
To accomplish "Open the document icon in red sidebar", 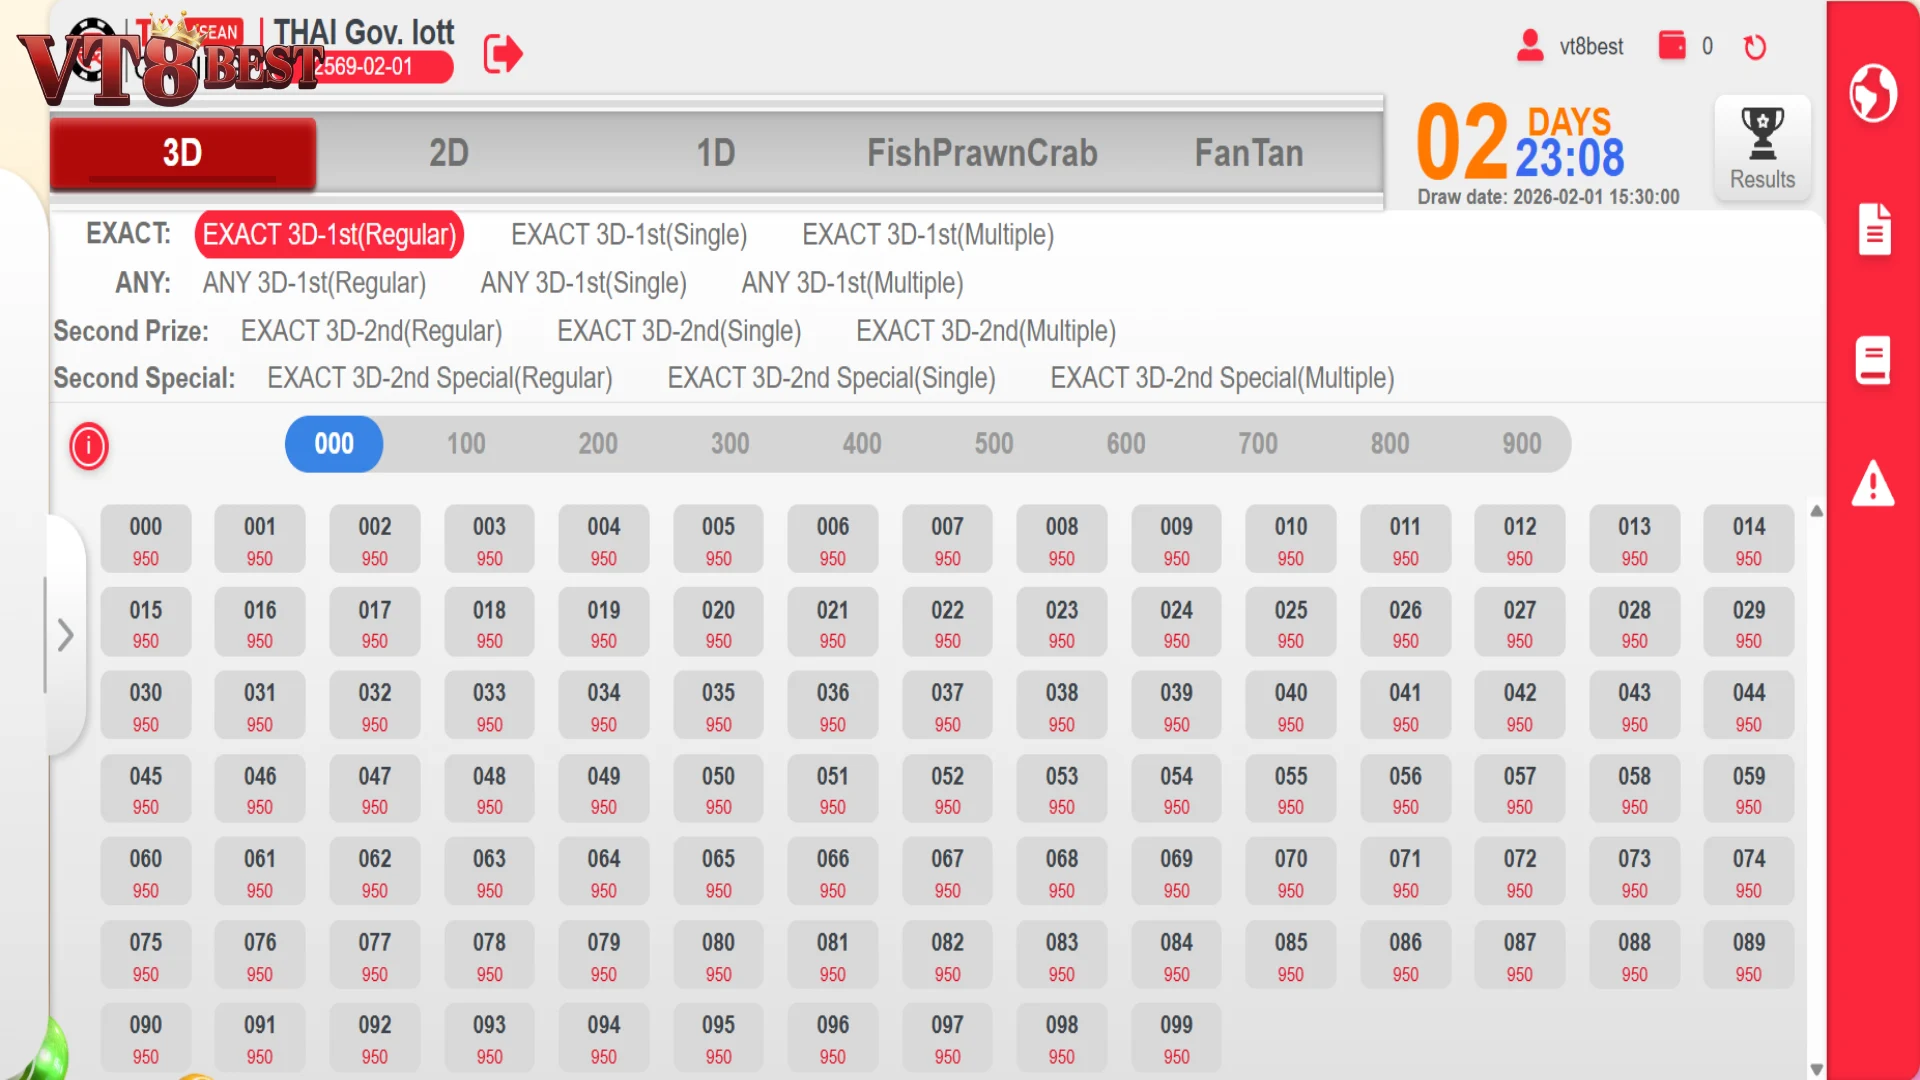I will (1874, 229).
